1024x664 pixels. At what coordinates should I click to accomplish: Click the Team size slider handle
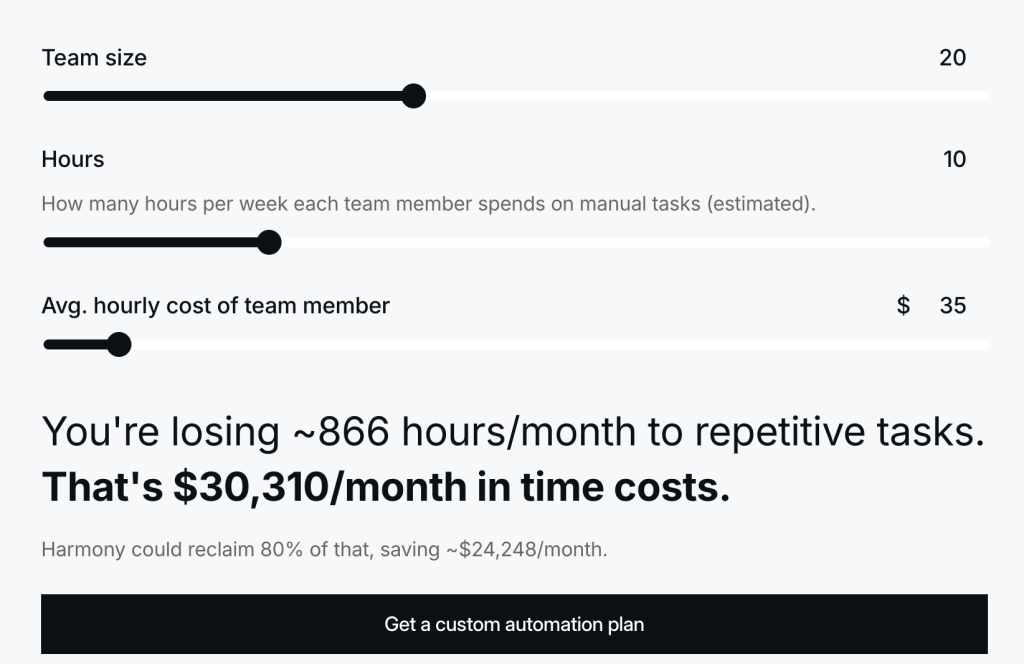(x=413, y=96)
